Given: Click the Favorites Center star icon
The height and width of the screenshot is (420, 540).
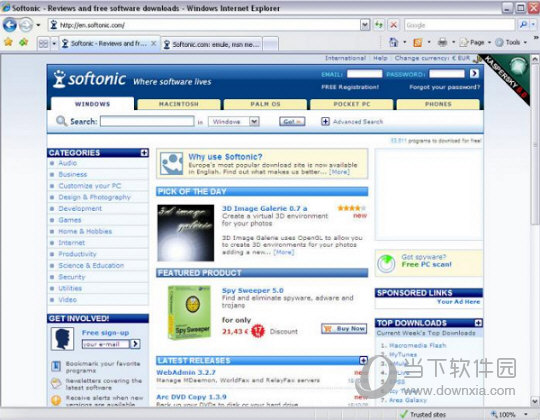Looking at the screenshot, I should [x=8, y=43].
